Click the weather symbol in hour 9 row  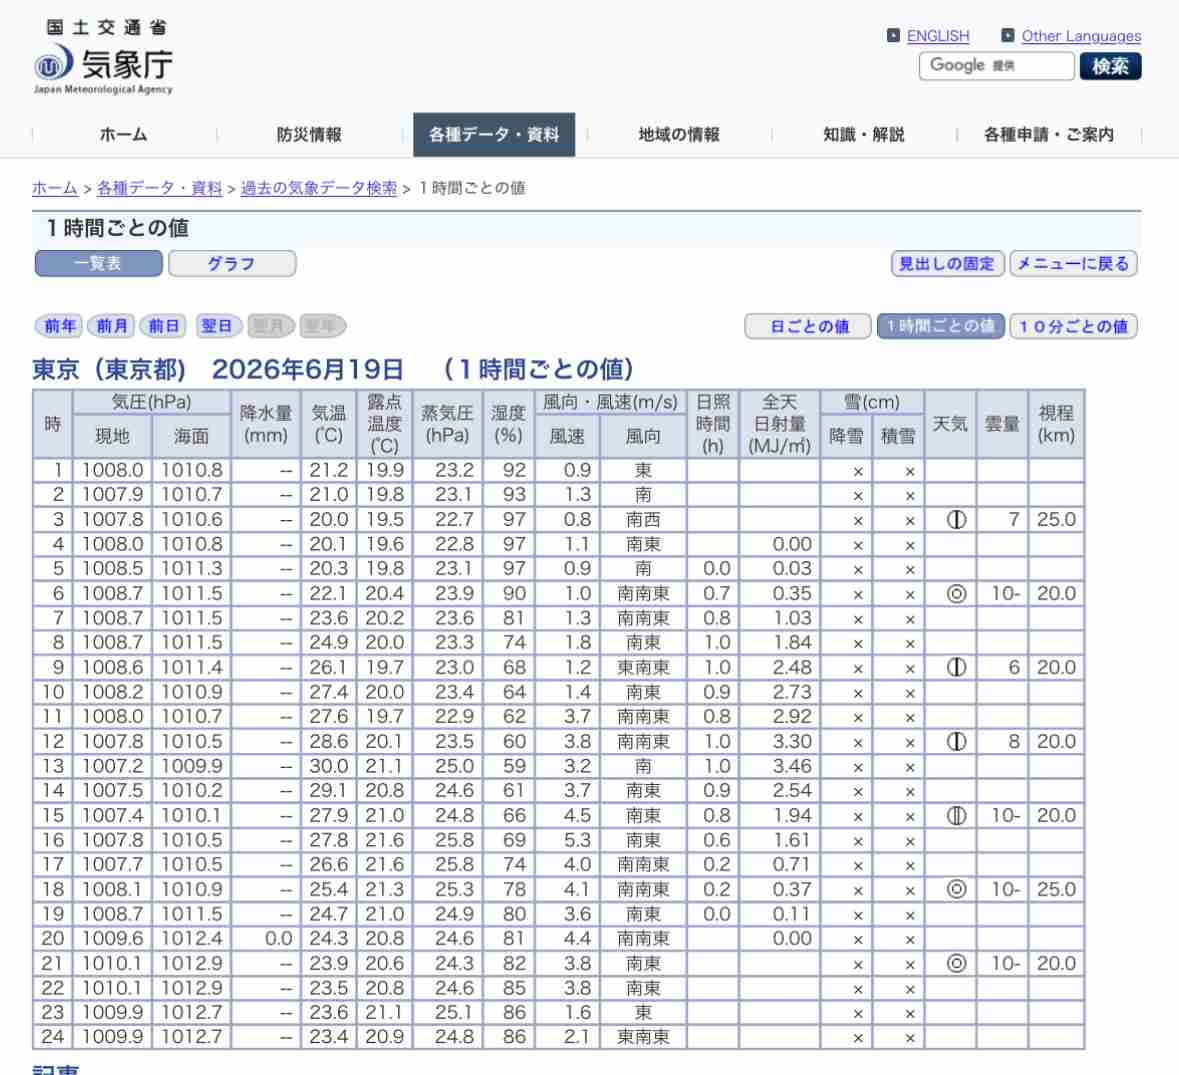pos(956,668)
